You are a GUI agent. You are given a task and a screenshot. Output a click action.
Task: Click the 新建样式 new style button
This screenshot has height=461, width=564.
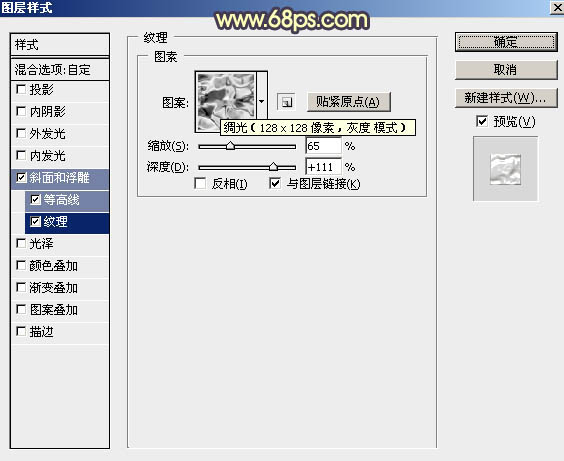click(506, 98)
